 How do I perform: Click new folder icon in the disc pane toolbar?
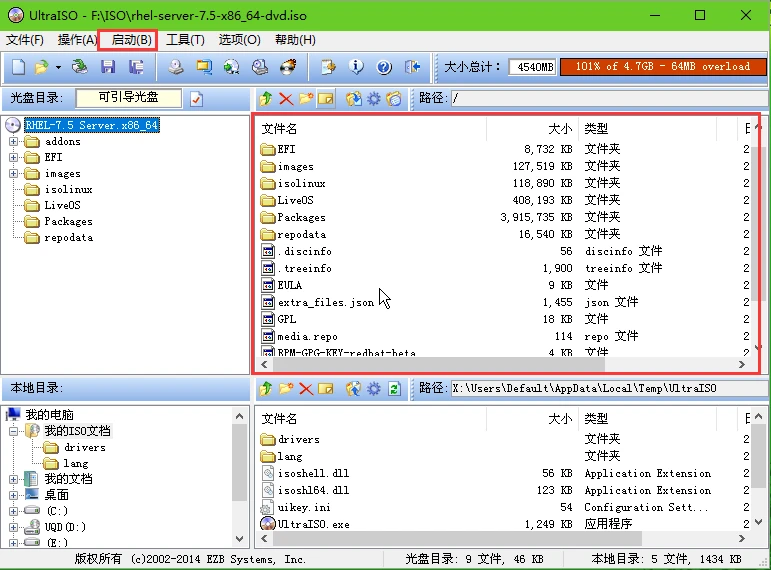pyautogui.click(x=305, y=98)
